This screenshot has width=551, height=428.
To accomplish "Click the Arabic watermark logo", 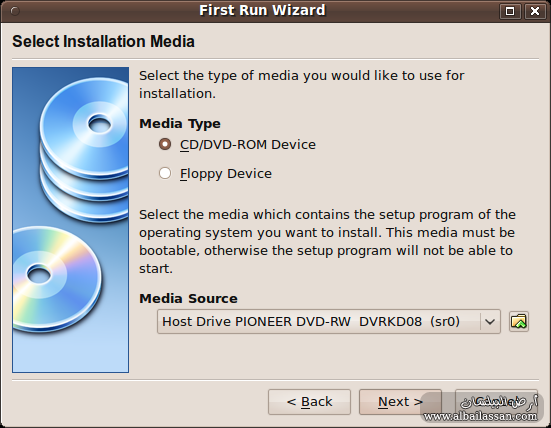I will (499, 402).
